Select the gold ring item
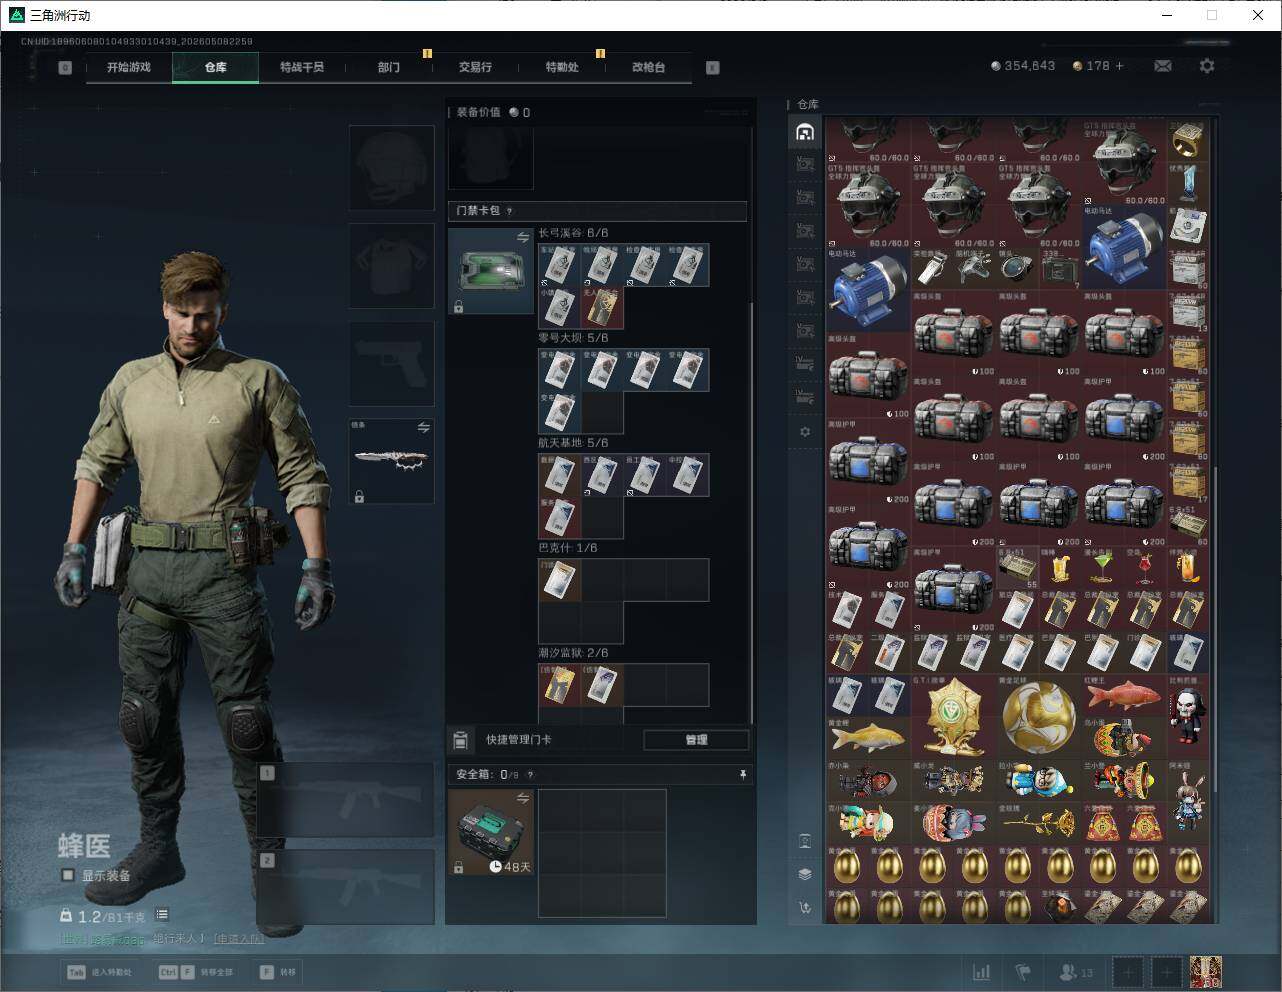The width and height of the screenshot is (1282, 992). [1188, 141]
